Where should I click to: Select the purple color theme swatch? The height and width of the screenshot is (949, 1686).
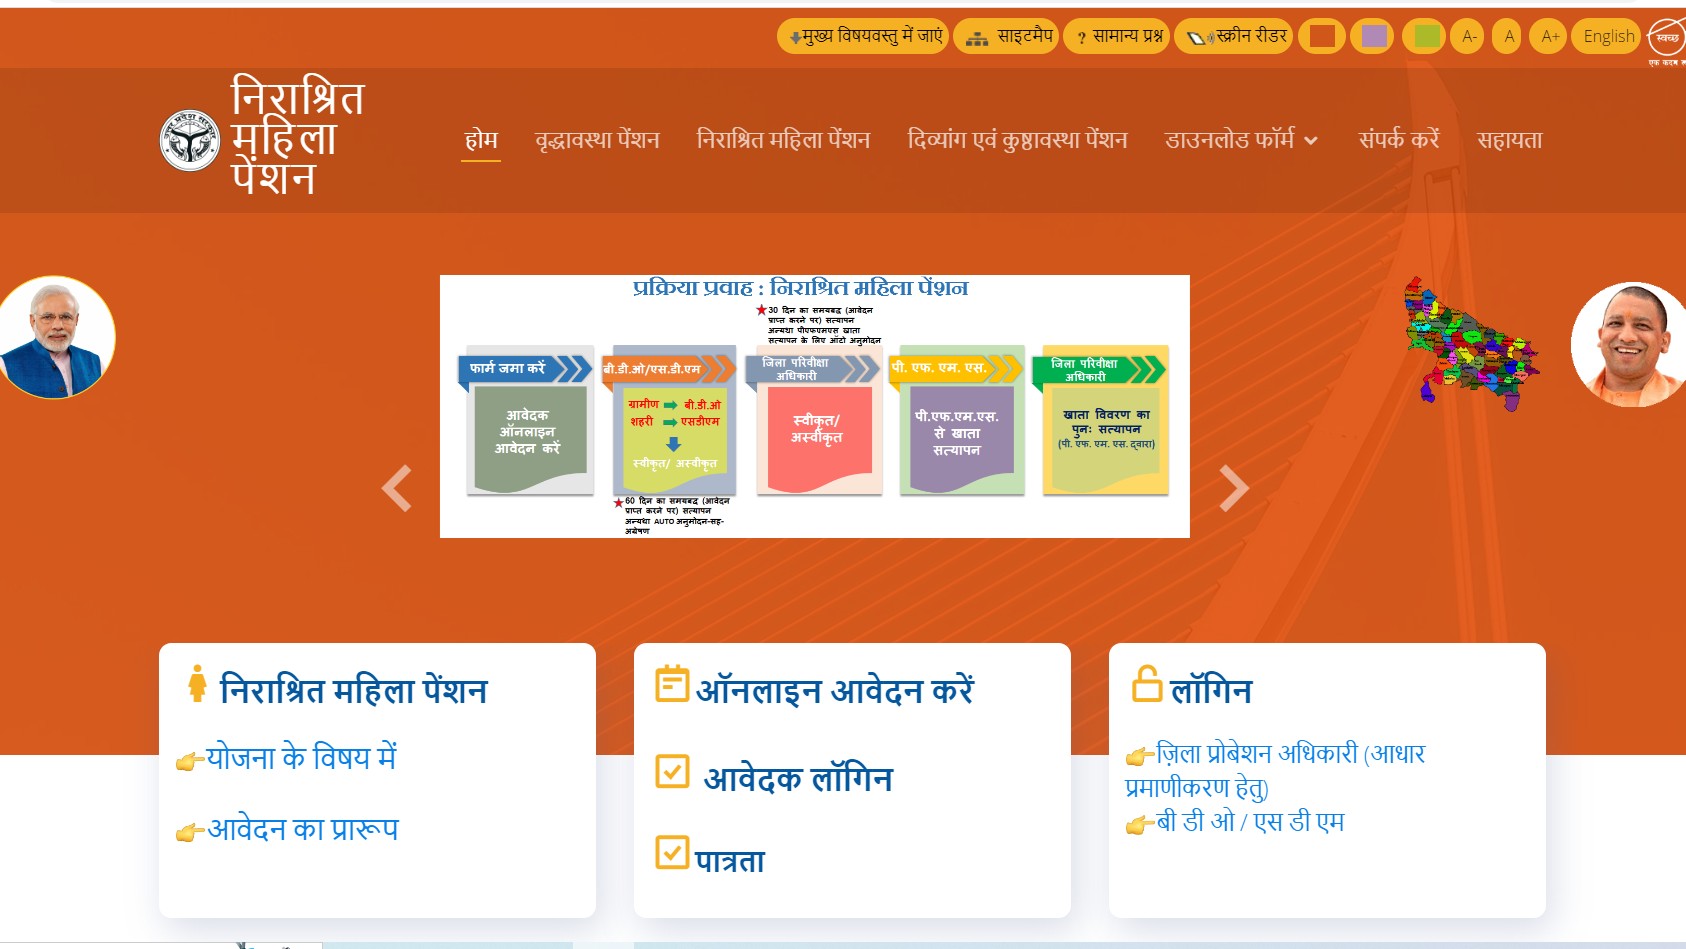(1373, 36)
